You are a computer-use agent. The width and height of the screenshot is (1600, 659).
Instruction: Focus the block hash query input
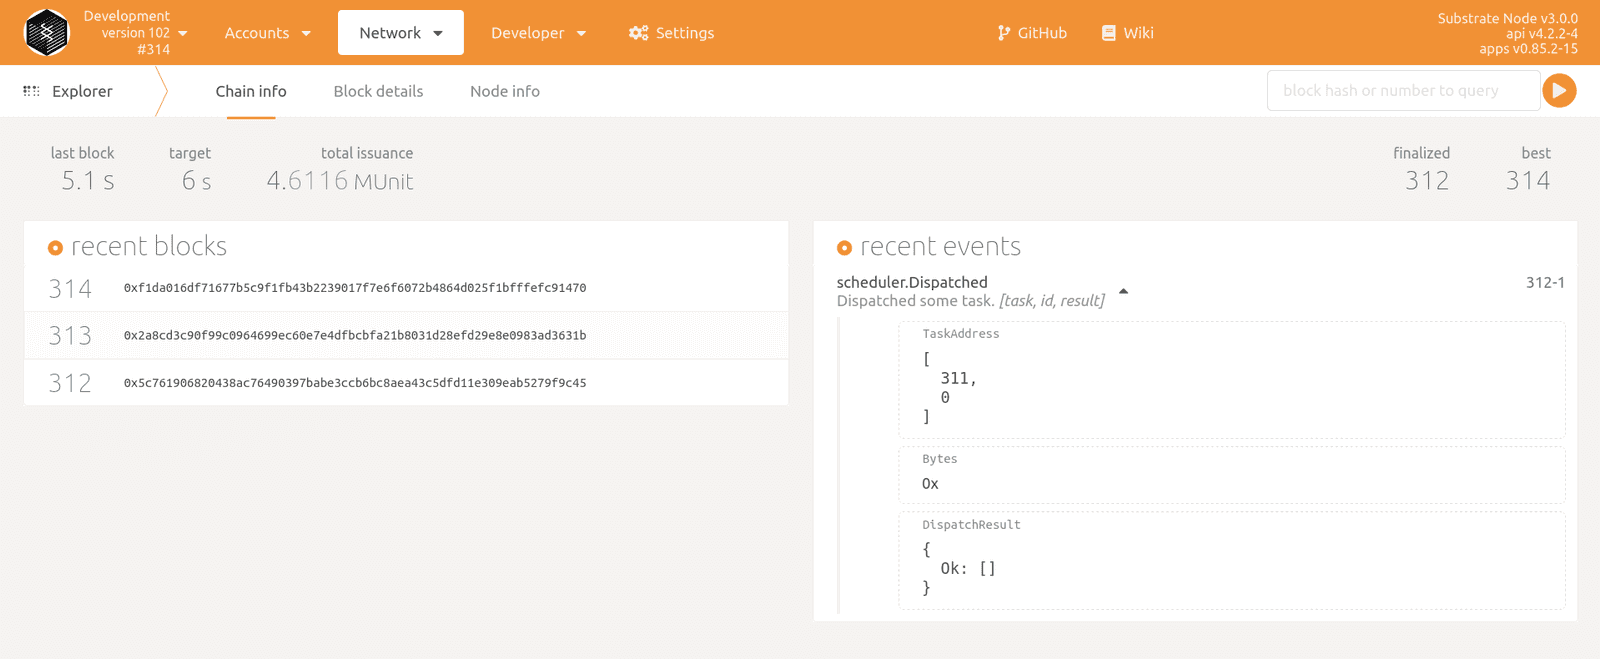tap(1403, 90)
